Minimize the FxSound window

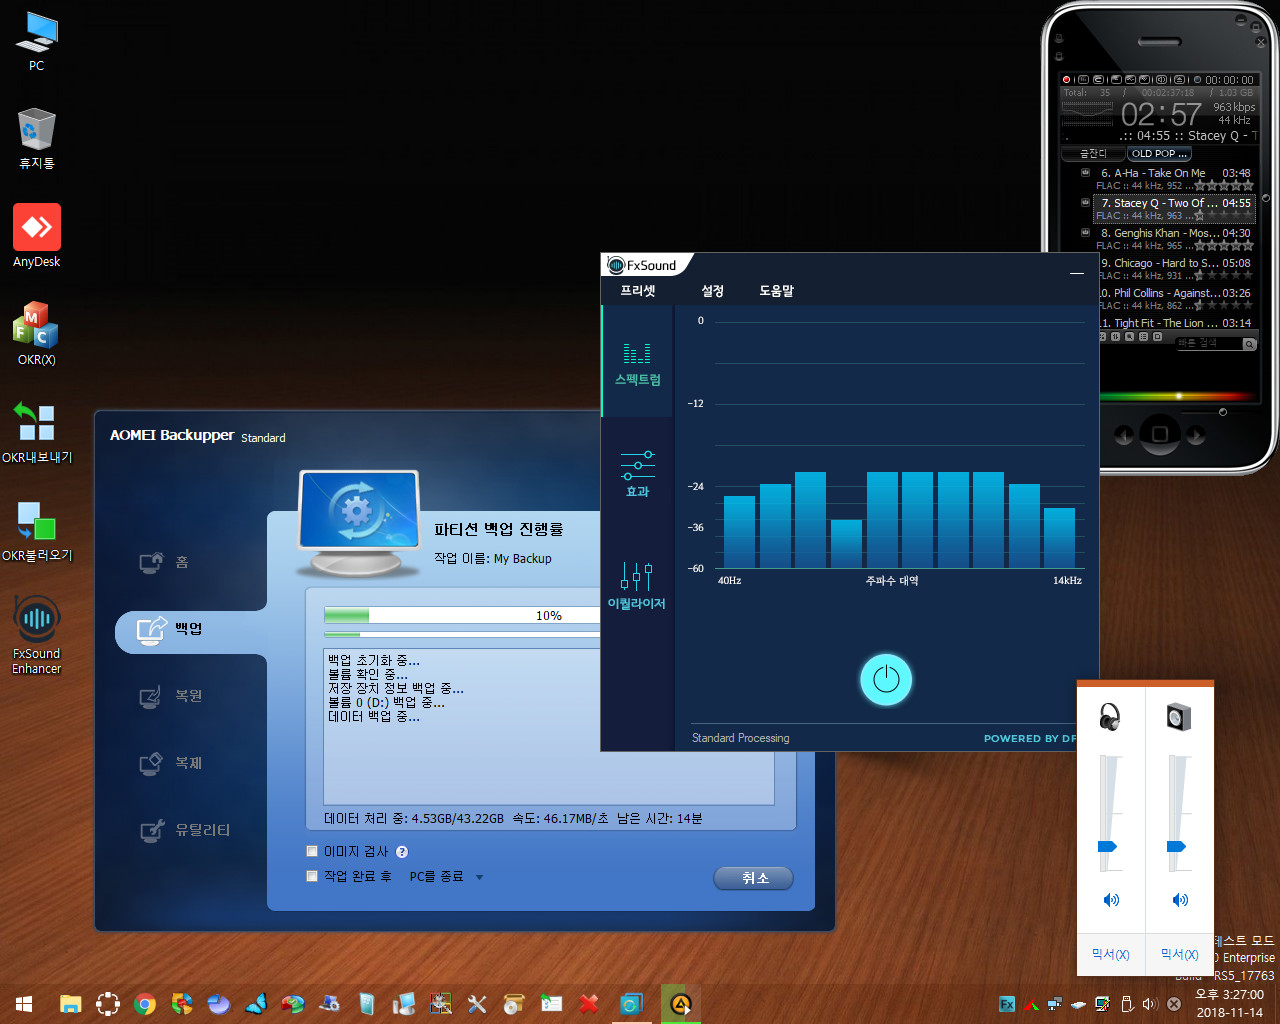[x=1077, y=273]
